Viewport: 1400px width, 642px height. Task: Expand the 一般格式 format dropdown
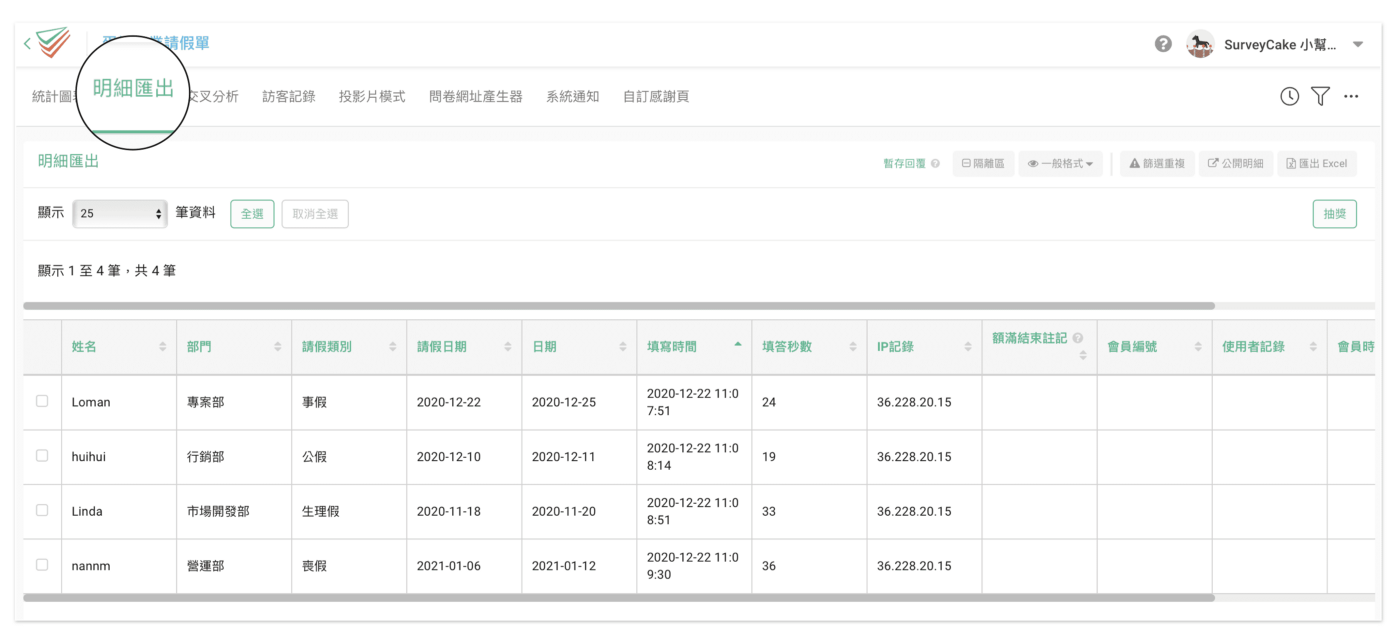coord(1060,164)
